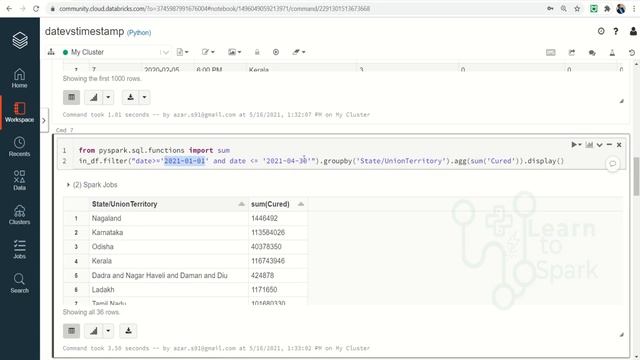Download lower results as CSV

pos(128,331)
